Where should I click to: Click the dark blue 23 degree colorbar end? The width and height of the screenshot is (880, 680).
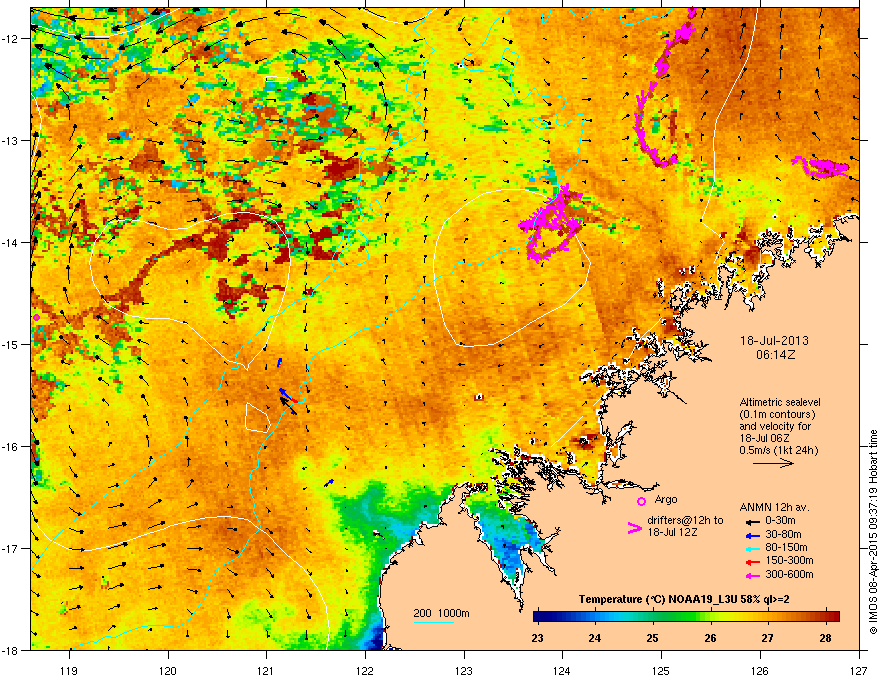point(539,617)
